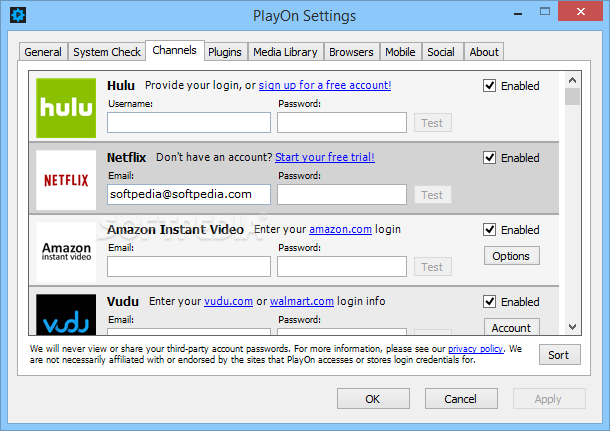
Task: Click the Amazon Instant Video logo
Action: point(66,252)
